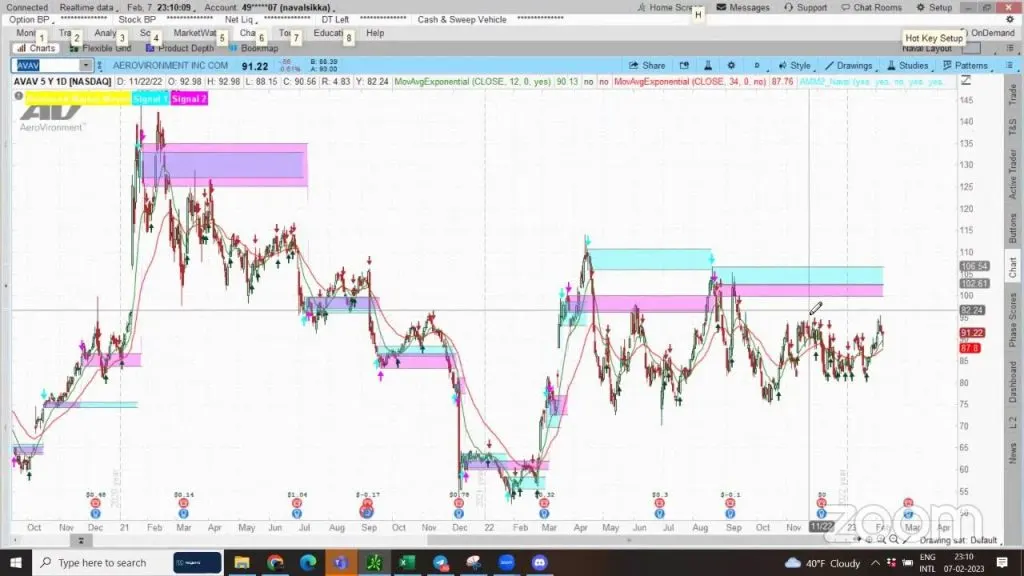Click into the AVAV symbol input field
The width and height of the screenshot is (1024, 576).
coord(46,65)
